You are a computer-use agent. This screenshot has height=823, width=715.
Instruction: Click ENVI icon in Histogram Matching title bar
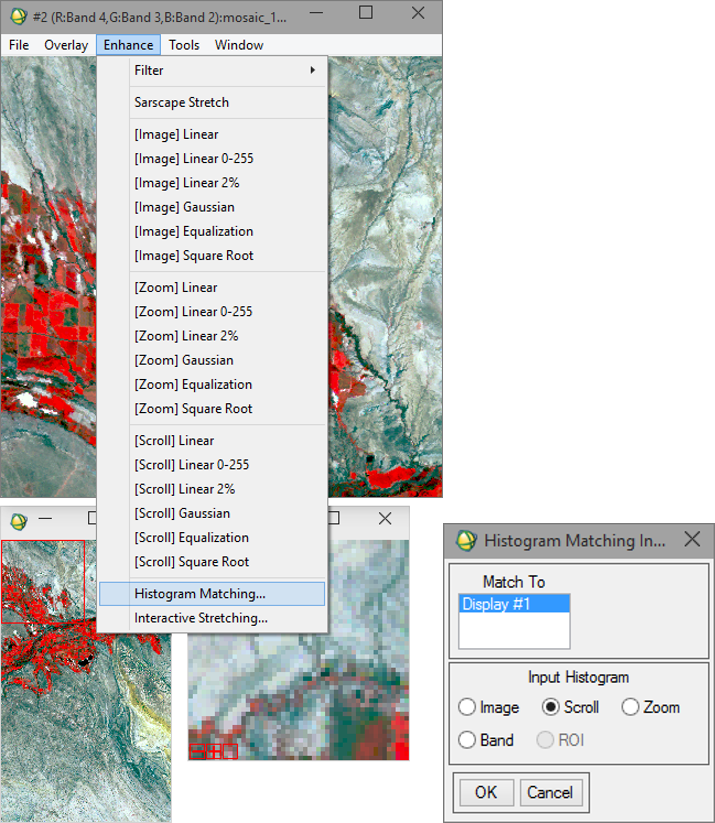[x=466, y=540]
